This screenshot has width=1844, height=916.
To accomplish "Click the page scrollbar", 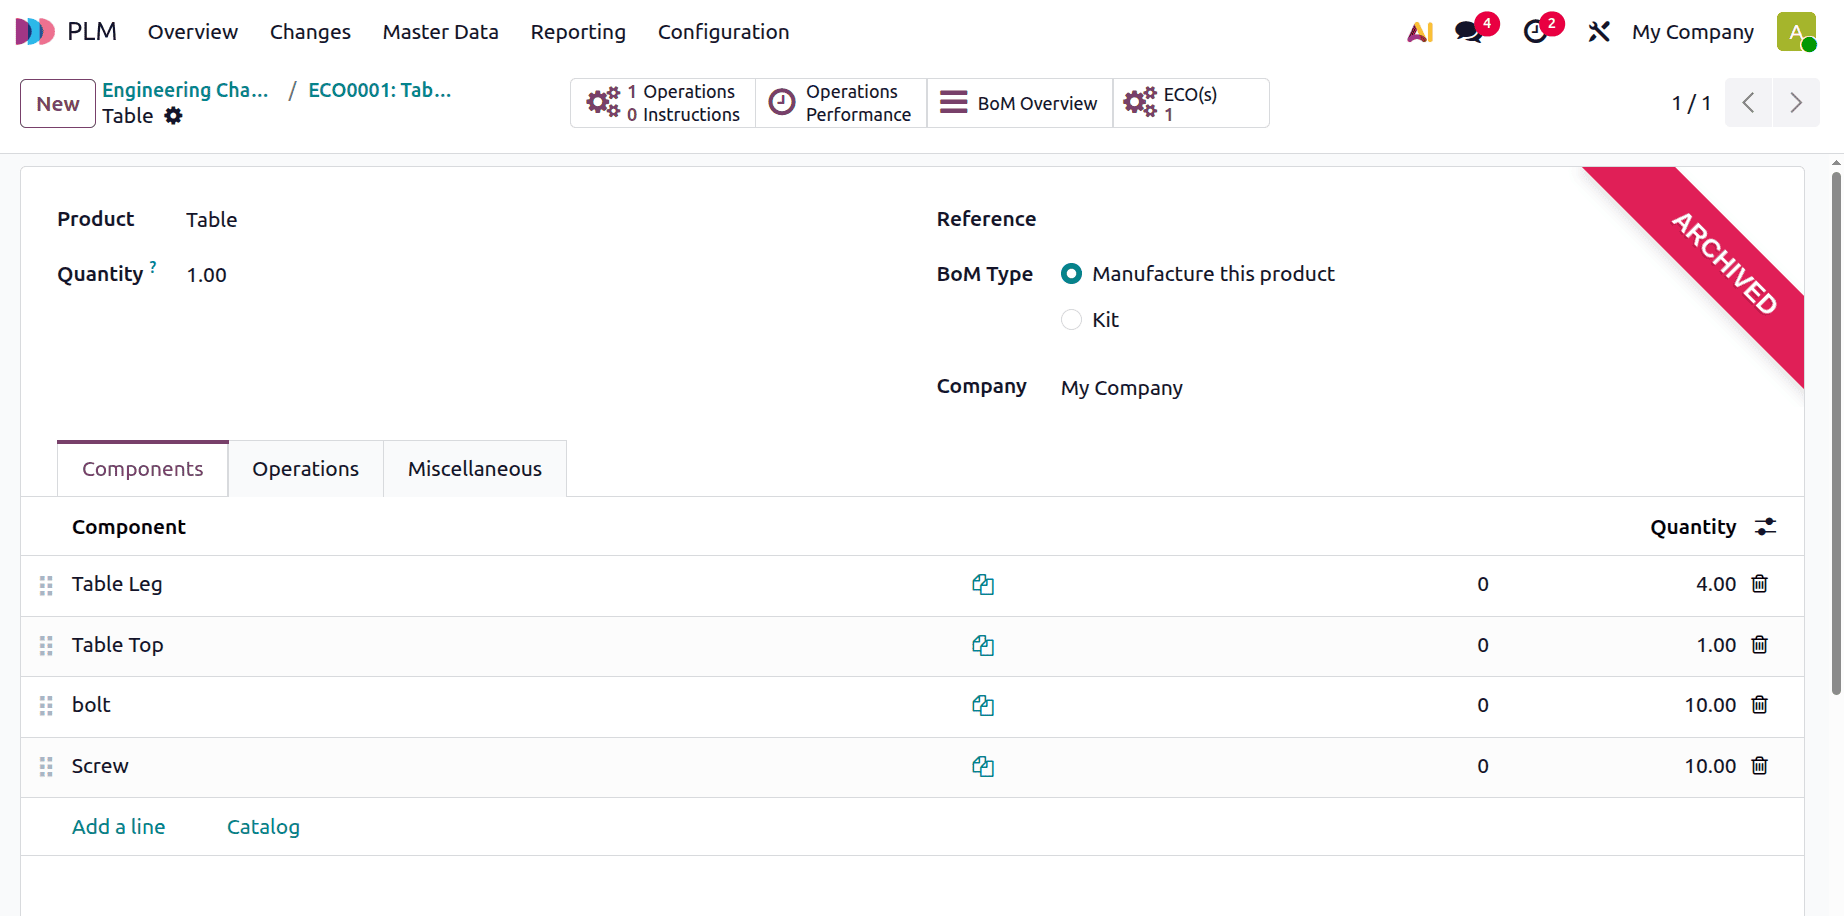I will tap(1836, 432).
